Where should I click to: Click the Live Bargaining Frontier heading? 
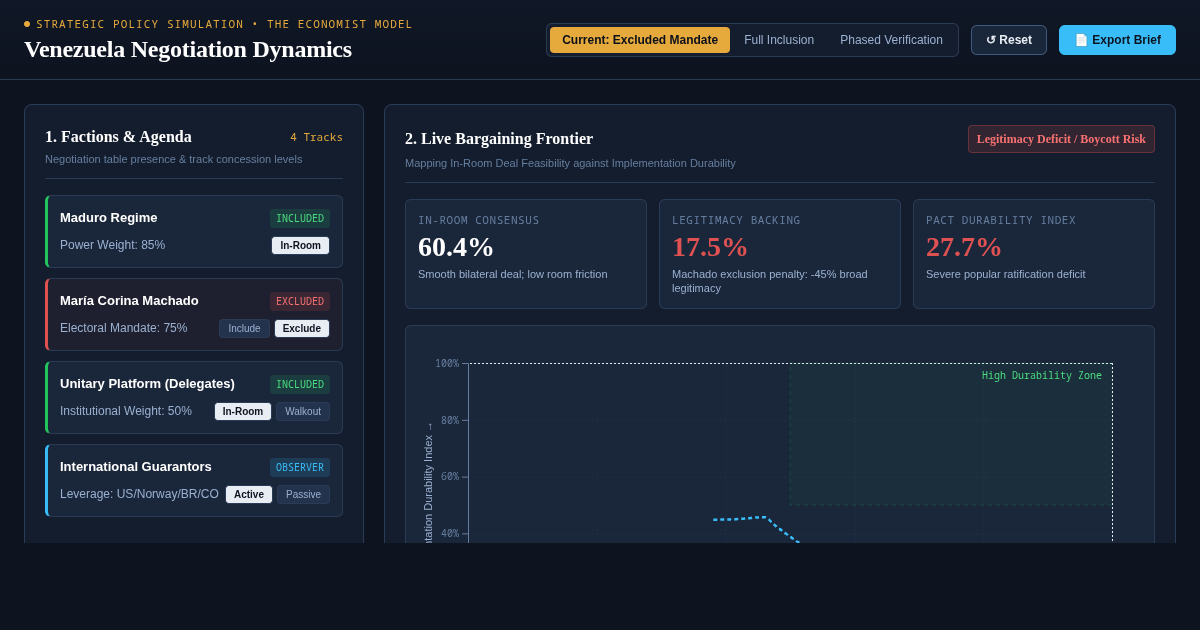pyautogui.click(x=499, y=139)
